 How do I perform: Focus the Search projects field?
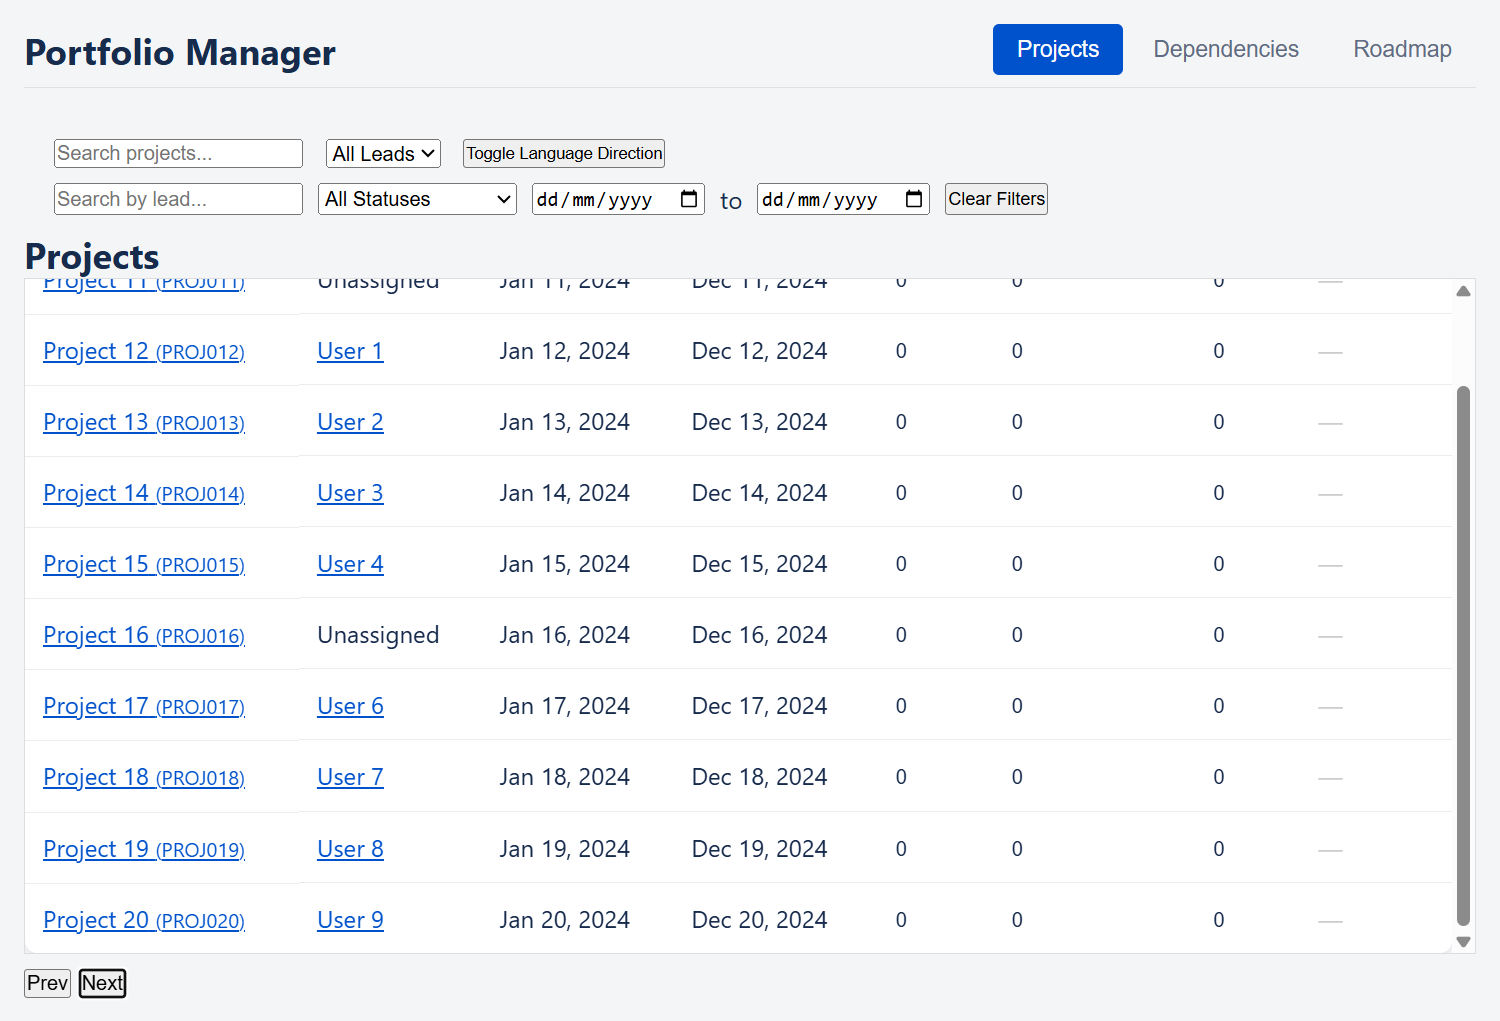coord(178,153)
